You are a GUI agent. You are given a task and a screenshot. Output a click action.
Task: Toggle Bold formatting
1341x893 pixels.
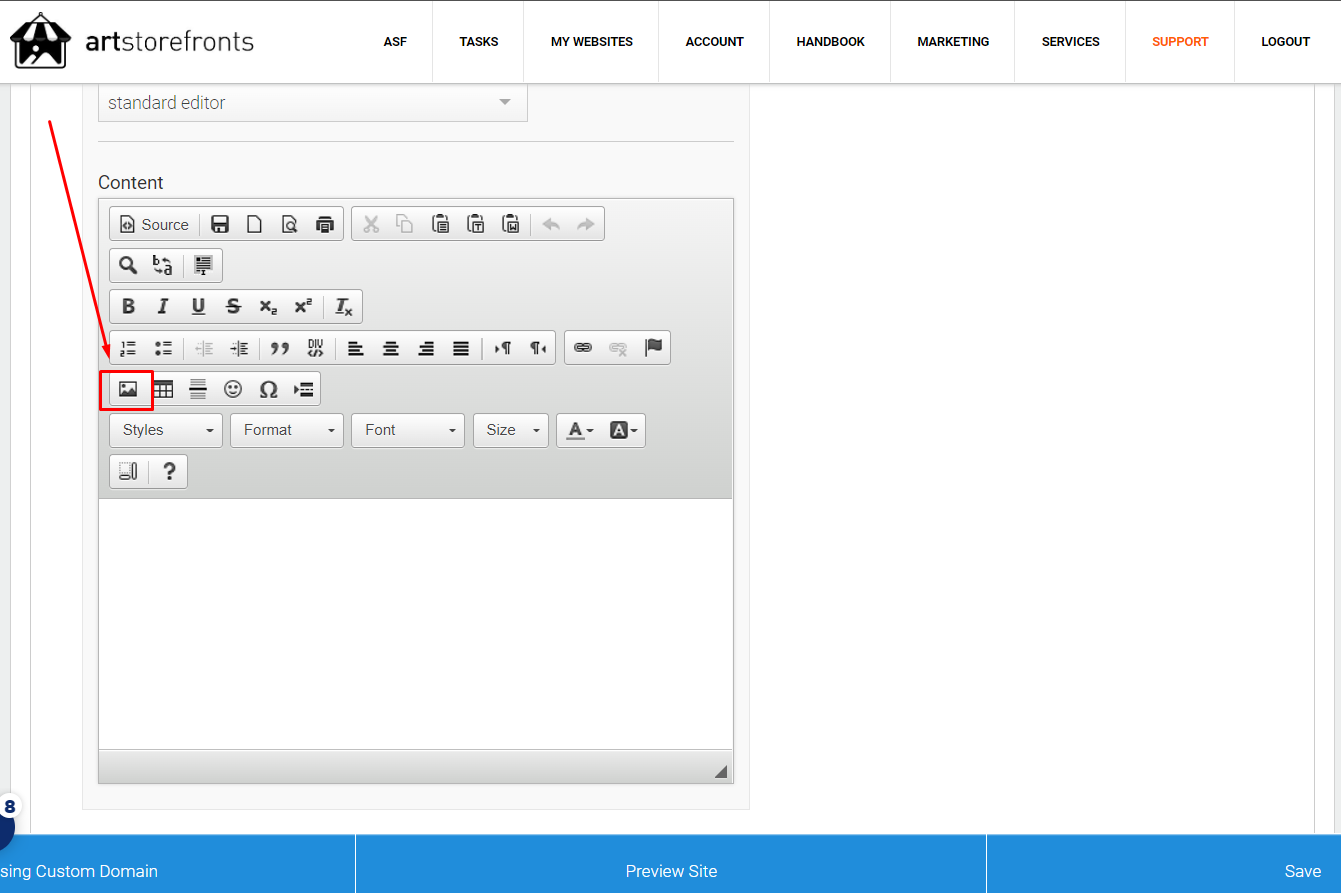coord(128,306)
